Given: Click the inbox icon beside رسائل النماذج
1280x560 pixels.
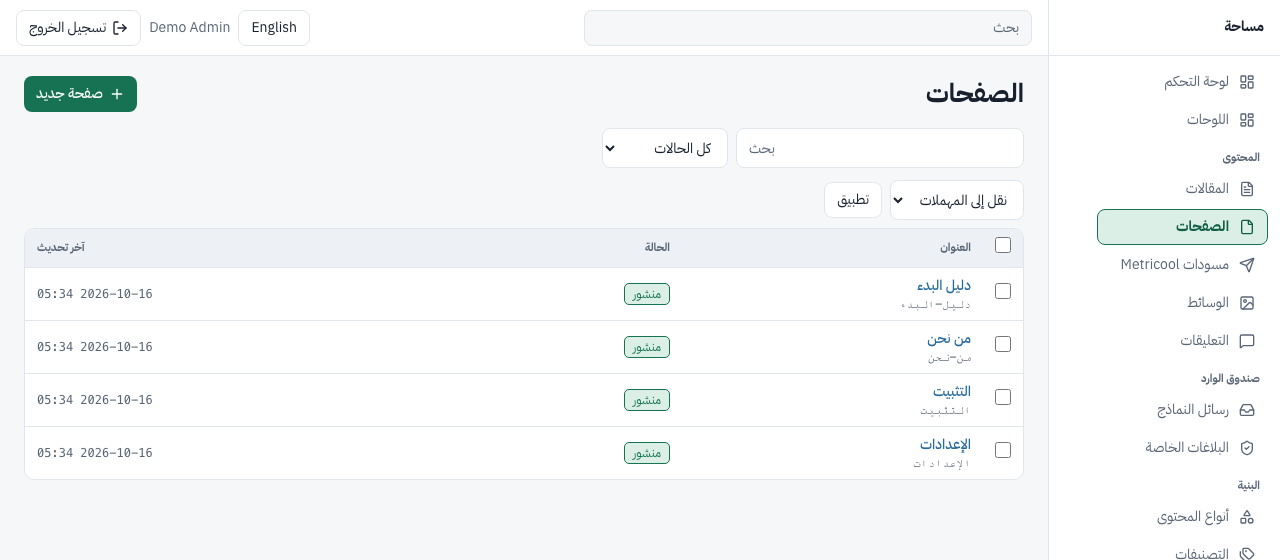Looking at the screenshot, I should click(x=1247, y=410).
